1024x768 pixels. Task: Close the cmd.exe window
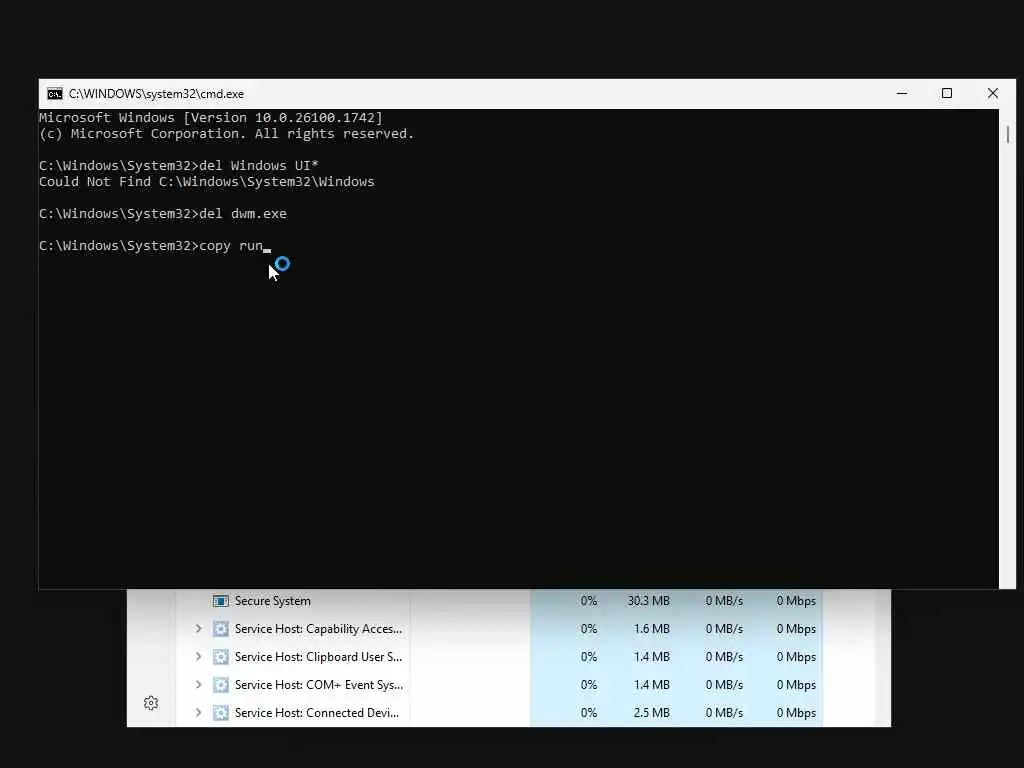pyautogui.click(x=993, y=93)
